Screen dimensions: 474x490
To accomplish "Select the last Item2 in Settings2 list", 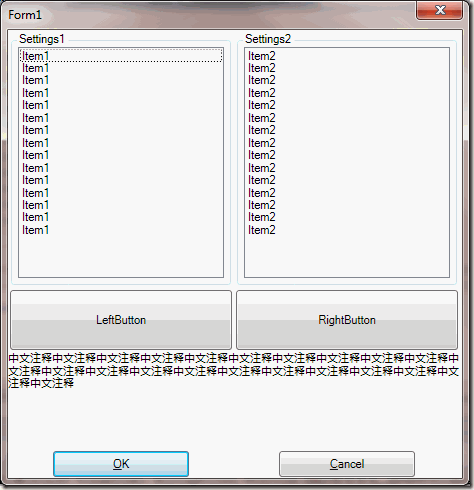I will click(x=347, y=230).
